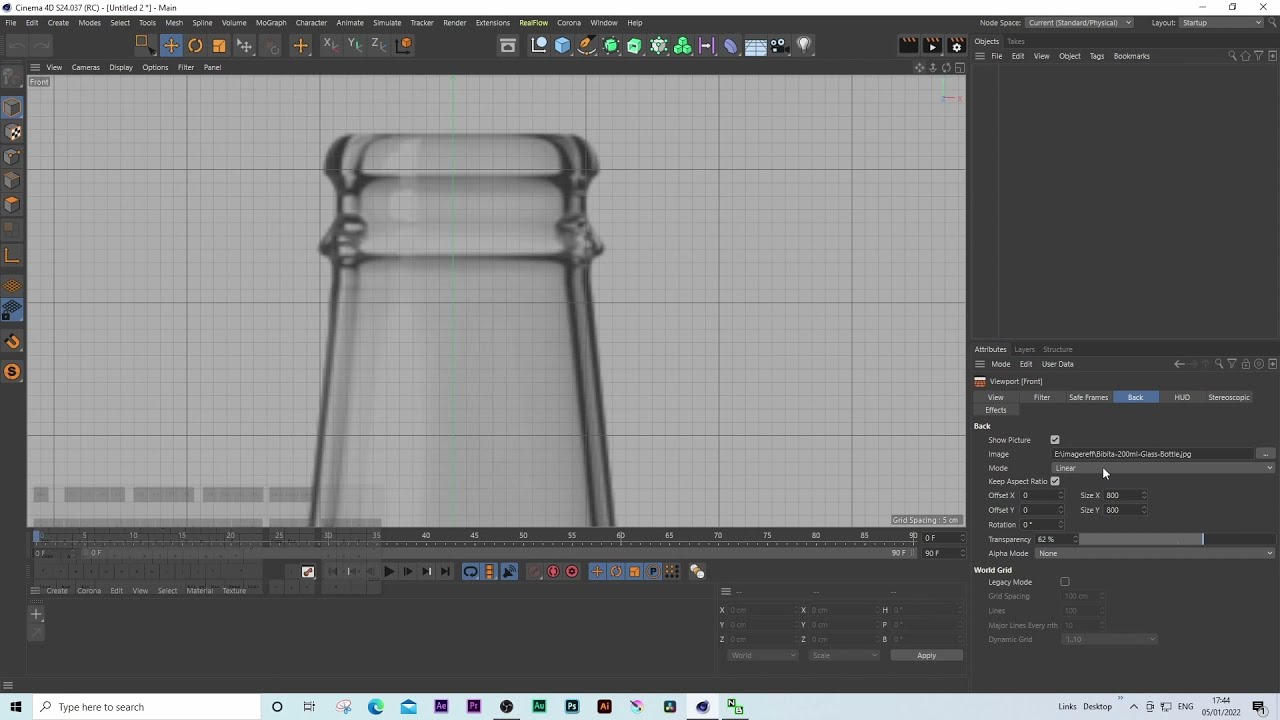1280x720 pixels.
Task: Open the Deformer (bend) icon
Action: pyautogui.click(x=731, y=45)
